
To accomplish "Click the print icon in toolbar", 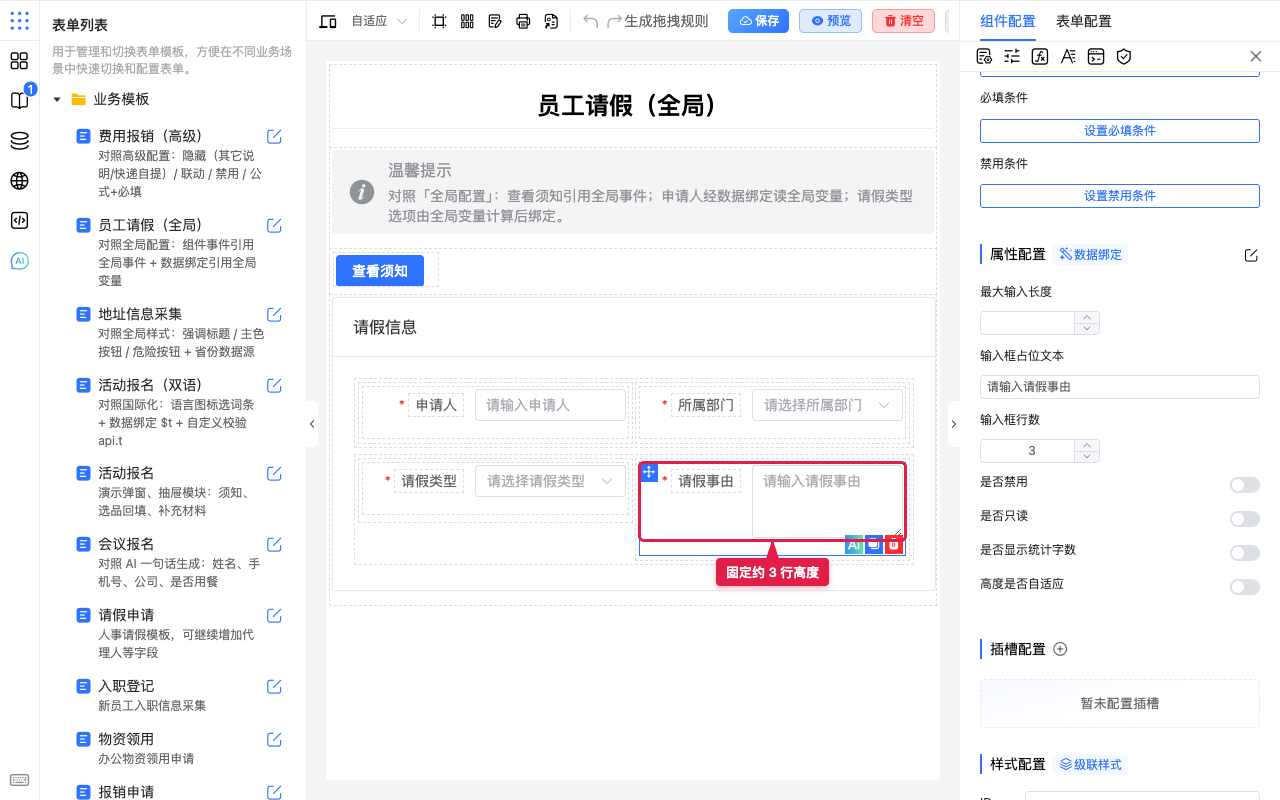I will point(523,21).
